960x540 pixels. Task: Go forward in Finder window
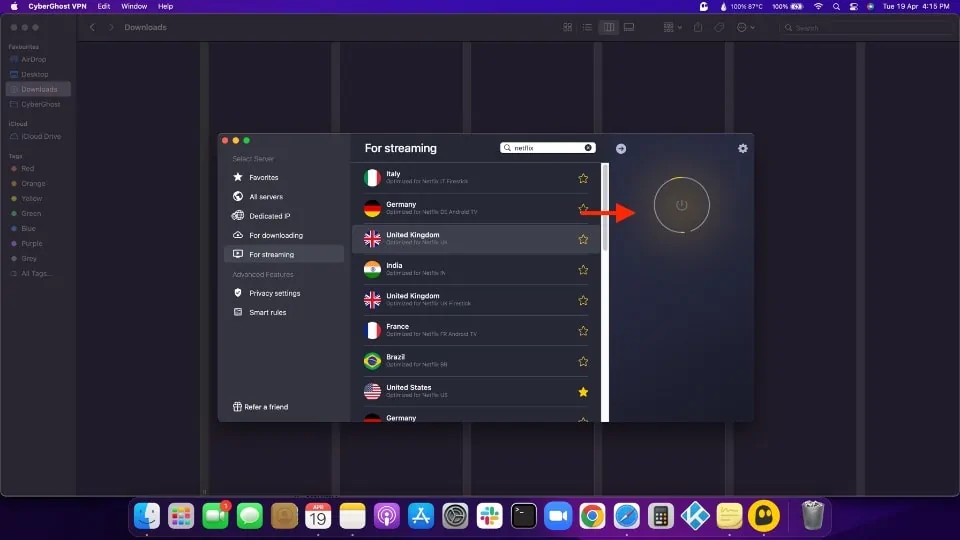[111, 27]
